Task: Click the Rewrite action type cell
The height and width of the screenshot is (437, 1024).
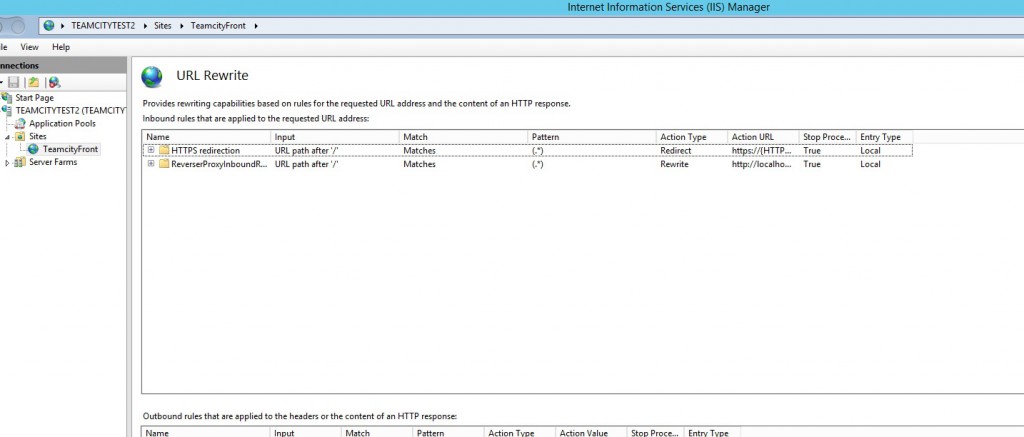Action: 674,165
